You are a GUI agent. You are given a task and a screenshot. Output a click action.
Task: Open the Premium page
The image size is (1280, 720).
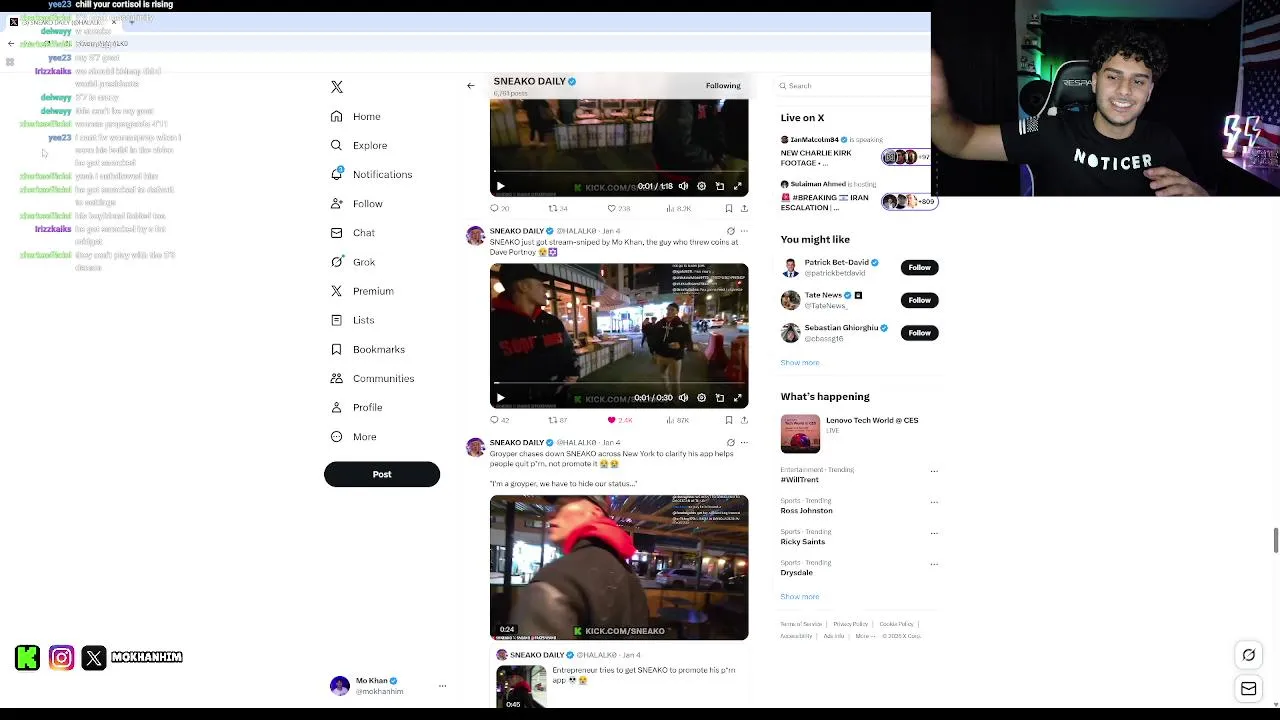(362, 291)
